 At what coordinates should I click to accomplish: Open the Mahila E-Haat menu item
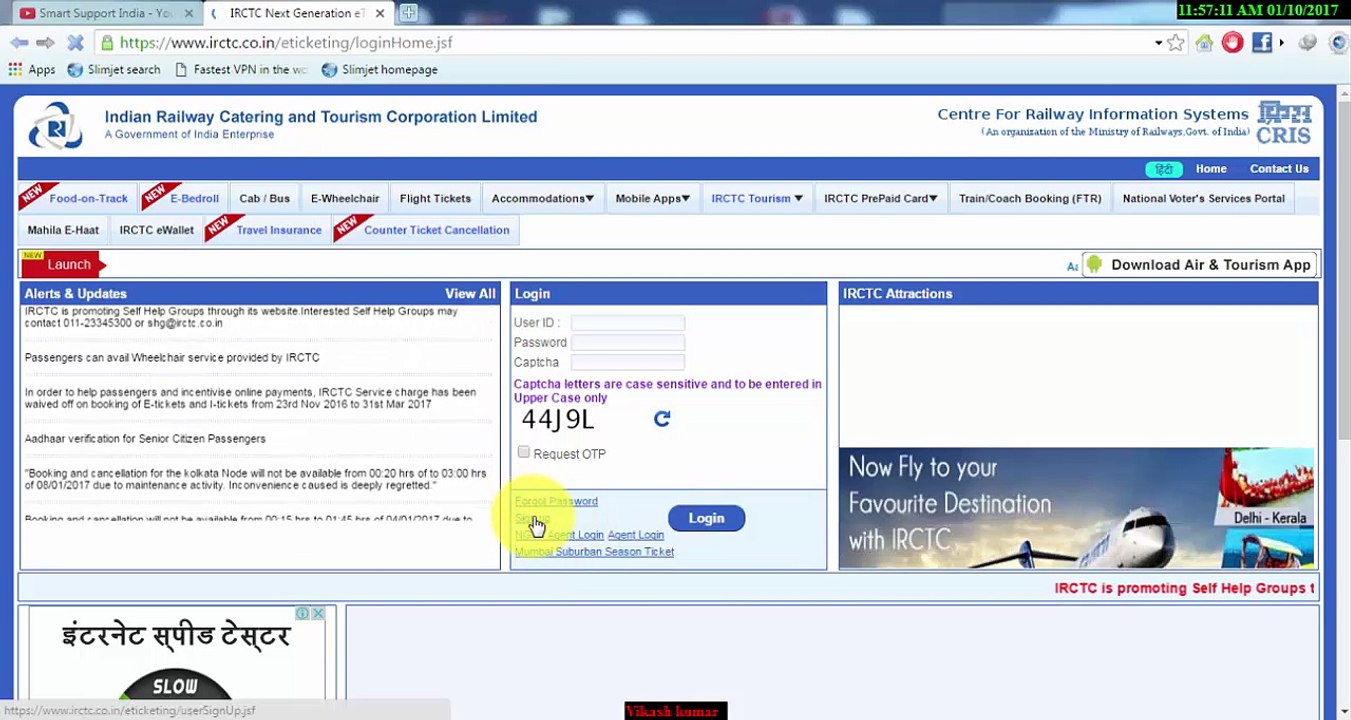[x=63, y=230]
